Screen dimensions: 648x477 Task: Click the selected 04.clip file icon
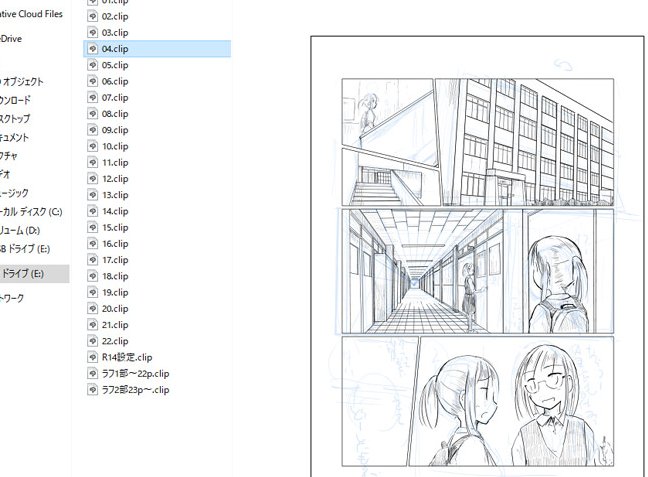tap(93, 49)
